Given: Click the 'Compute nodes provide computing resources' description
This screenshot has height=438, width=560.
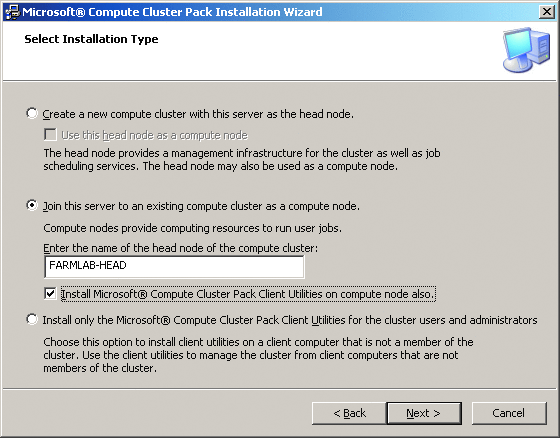Looking at the screenshot, I should [x=192, y=228].
